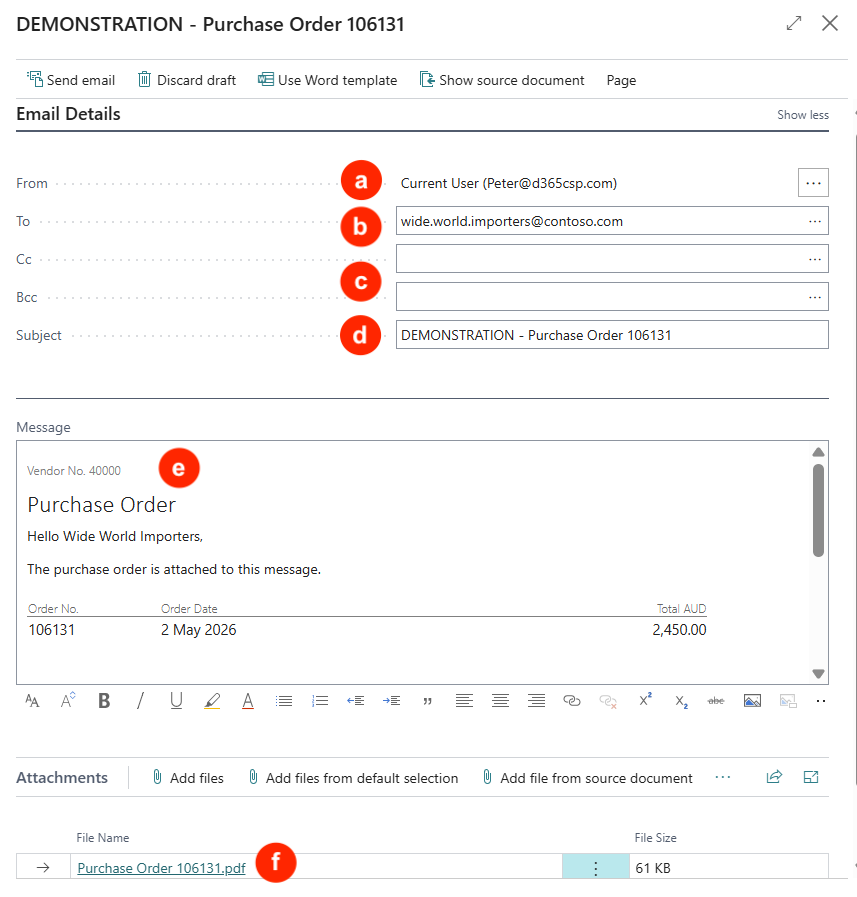Viewport: 857px width, 897px height.
Task: Apply superscript formatting
Action: click(644, 701)
